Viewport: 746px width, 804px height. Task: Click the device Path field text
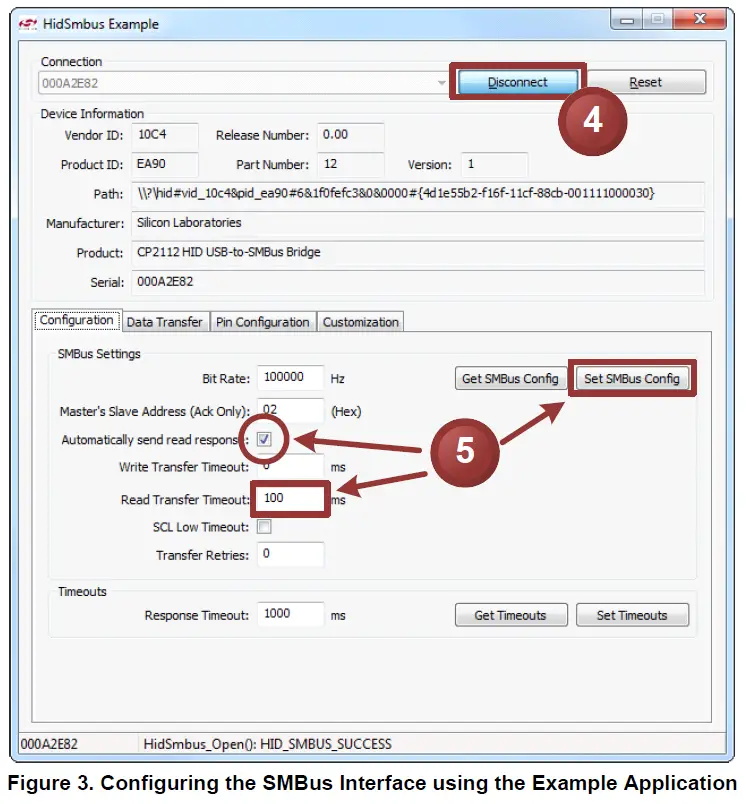point(418,194)
